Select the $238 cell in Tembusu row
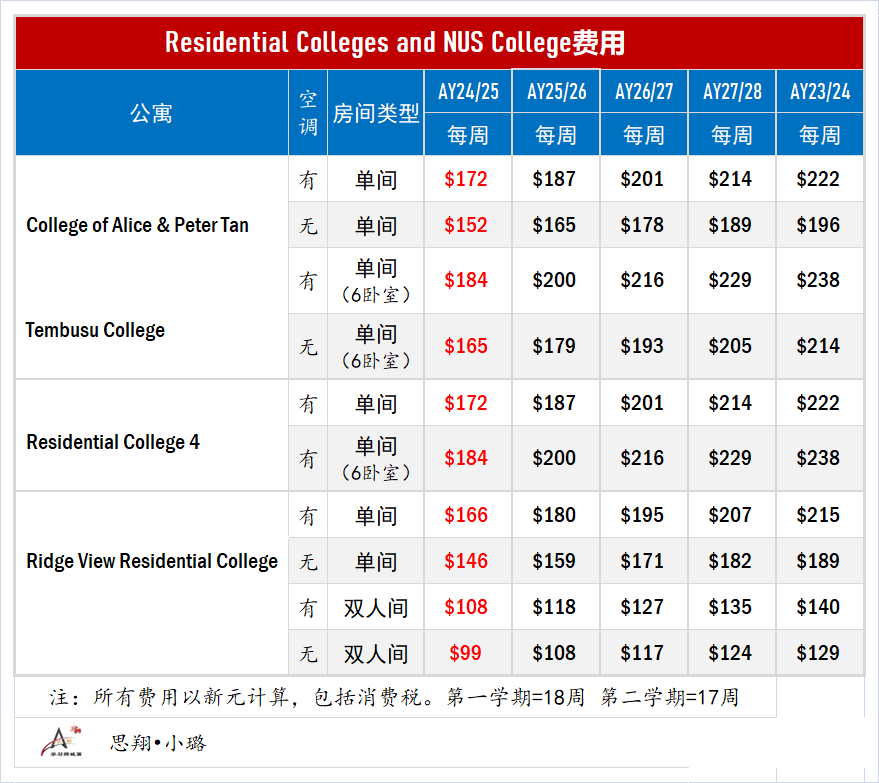This screenshot has height=783, width=879. [818, 280]
